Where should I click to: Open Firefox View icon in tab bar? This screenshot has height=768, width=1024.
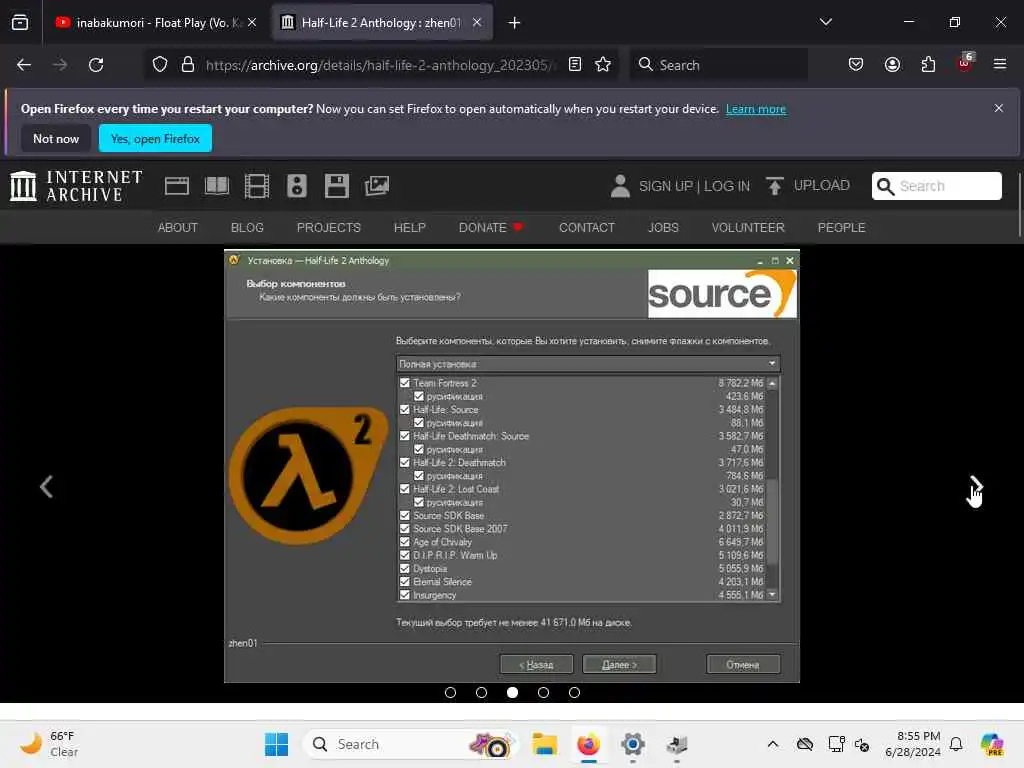tap(20, 22)
